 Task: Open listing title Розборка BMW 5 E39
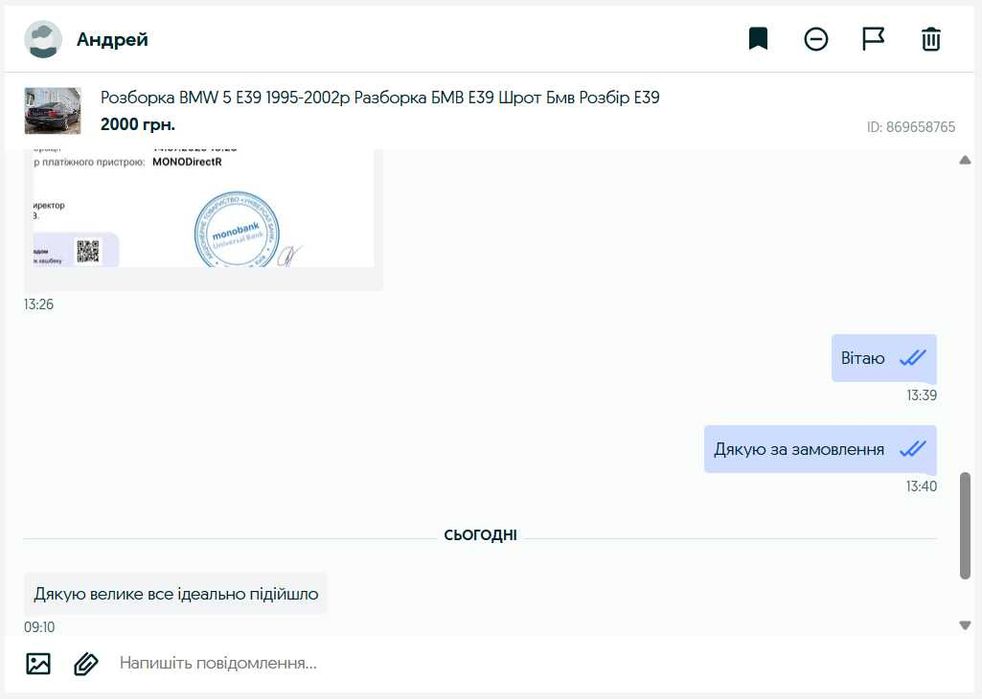tap(380, 98)
